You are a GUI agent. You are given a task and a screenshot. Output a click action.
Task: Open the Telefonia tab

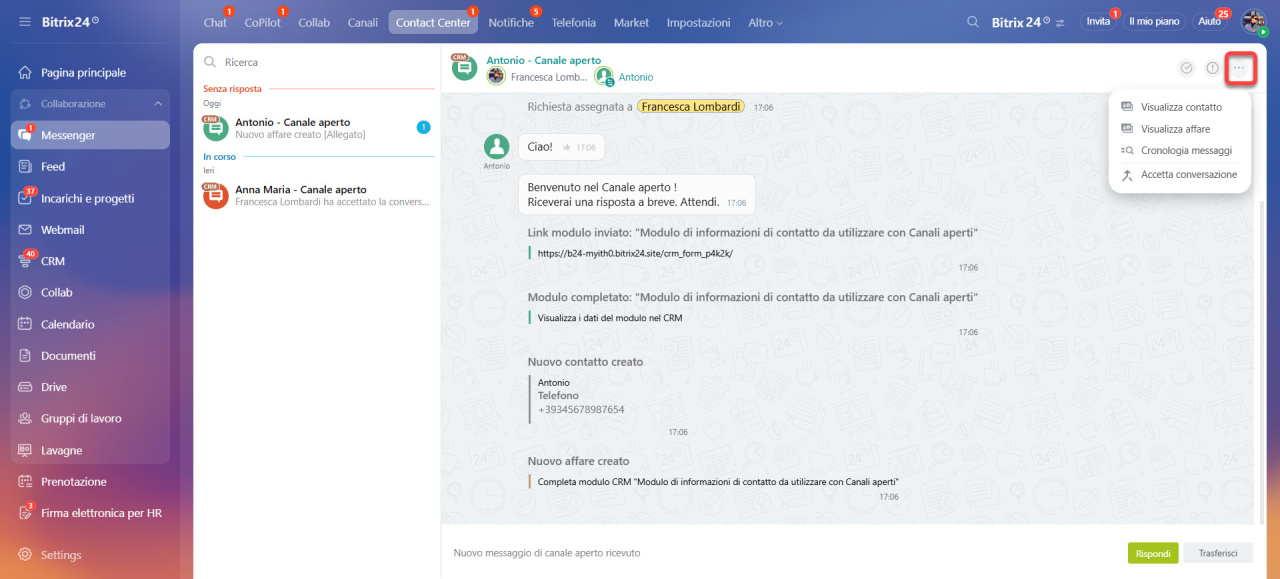(574, 22)
